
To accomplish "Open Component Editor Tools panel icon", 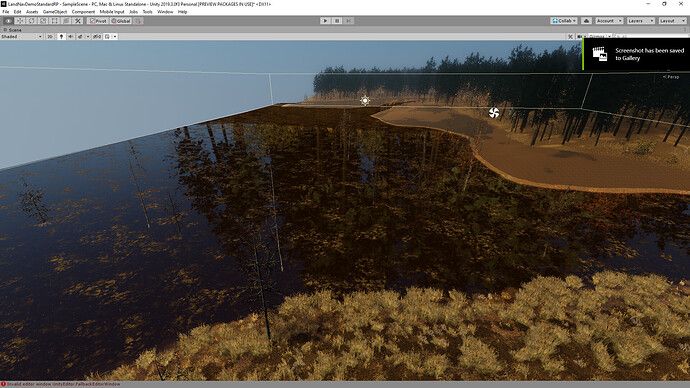I will pos(570,37).
